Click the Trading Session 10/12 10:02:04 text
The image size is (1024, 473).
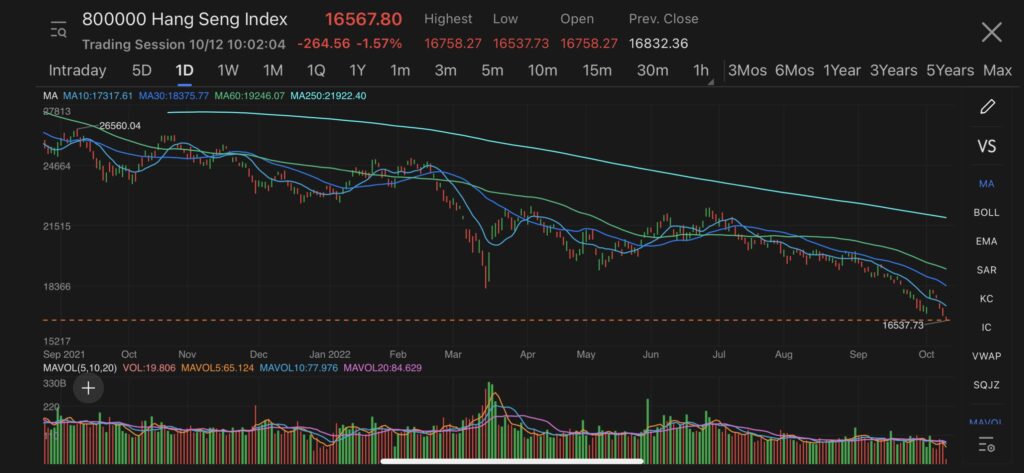click(x=184, y=44)
